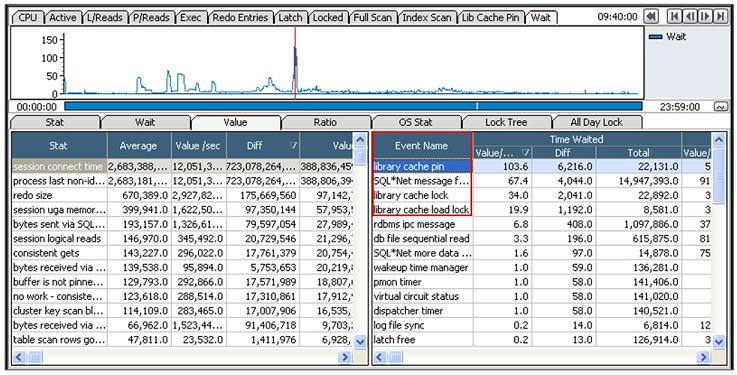737x375 pixels.
Task: Select the latch free event
Action: click(542, 340)
